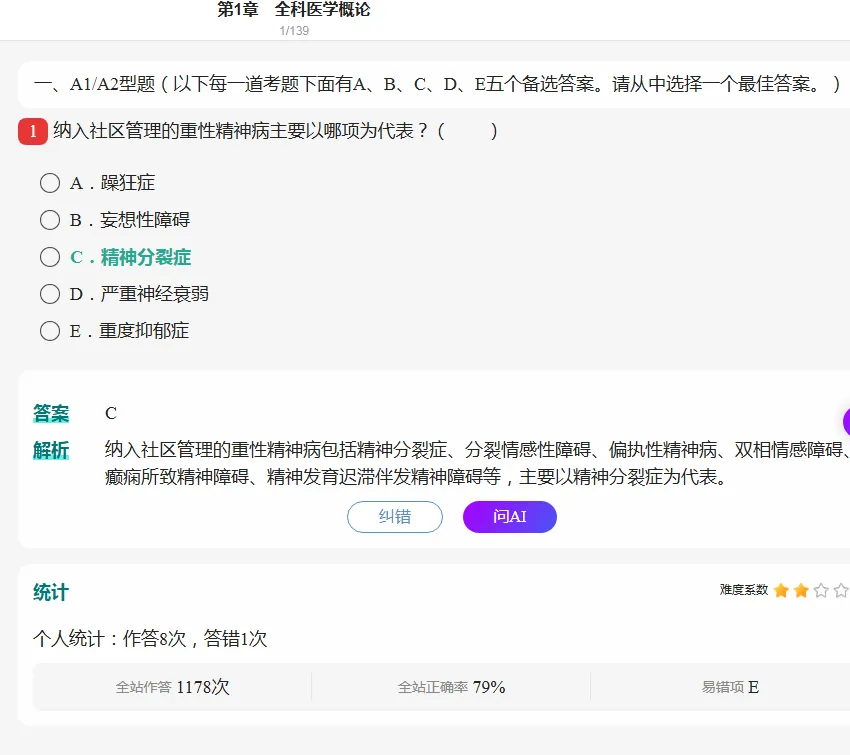Screen dimensions: 850x755
Task: Click the 纠错 button
Action: (x=395, y=517)
